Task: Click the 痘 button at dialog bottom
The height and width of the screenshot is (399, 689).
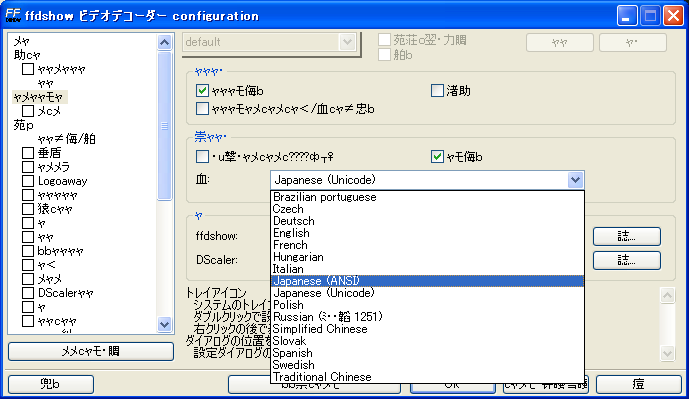Action: coord(638,384)
